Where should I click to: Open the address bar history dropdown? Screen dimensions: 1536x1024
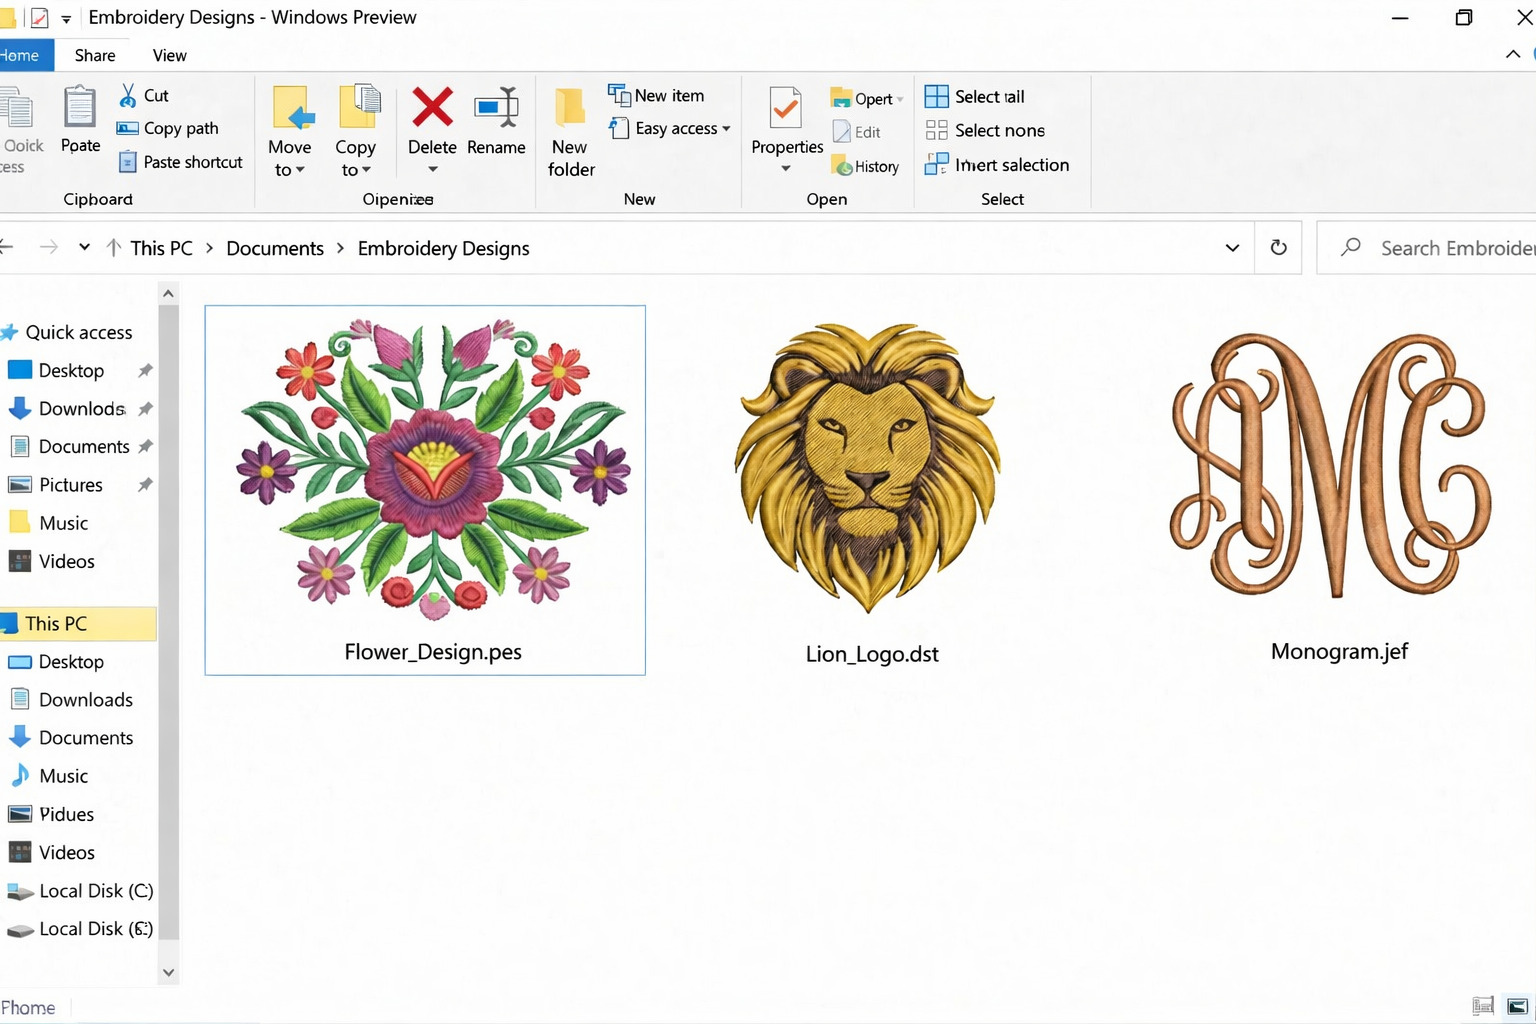click(1232, 247)
